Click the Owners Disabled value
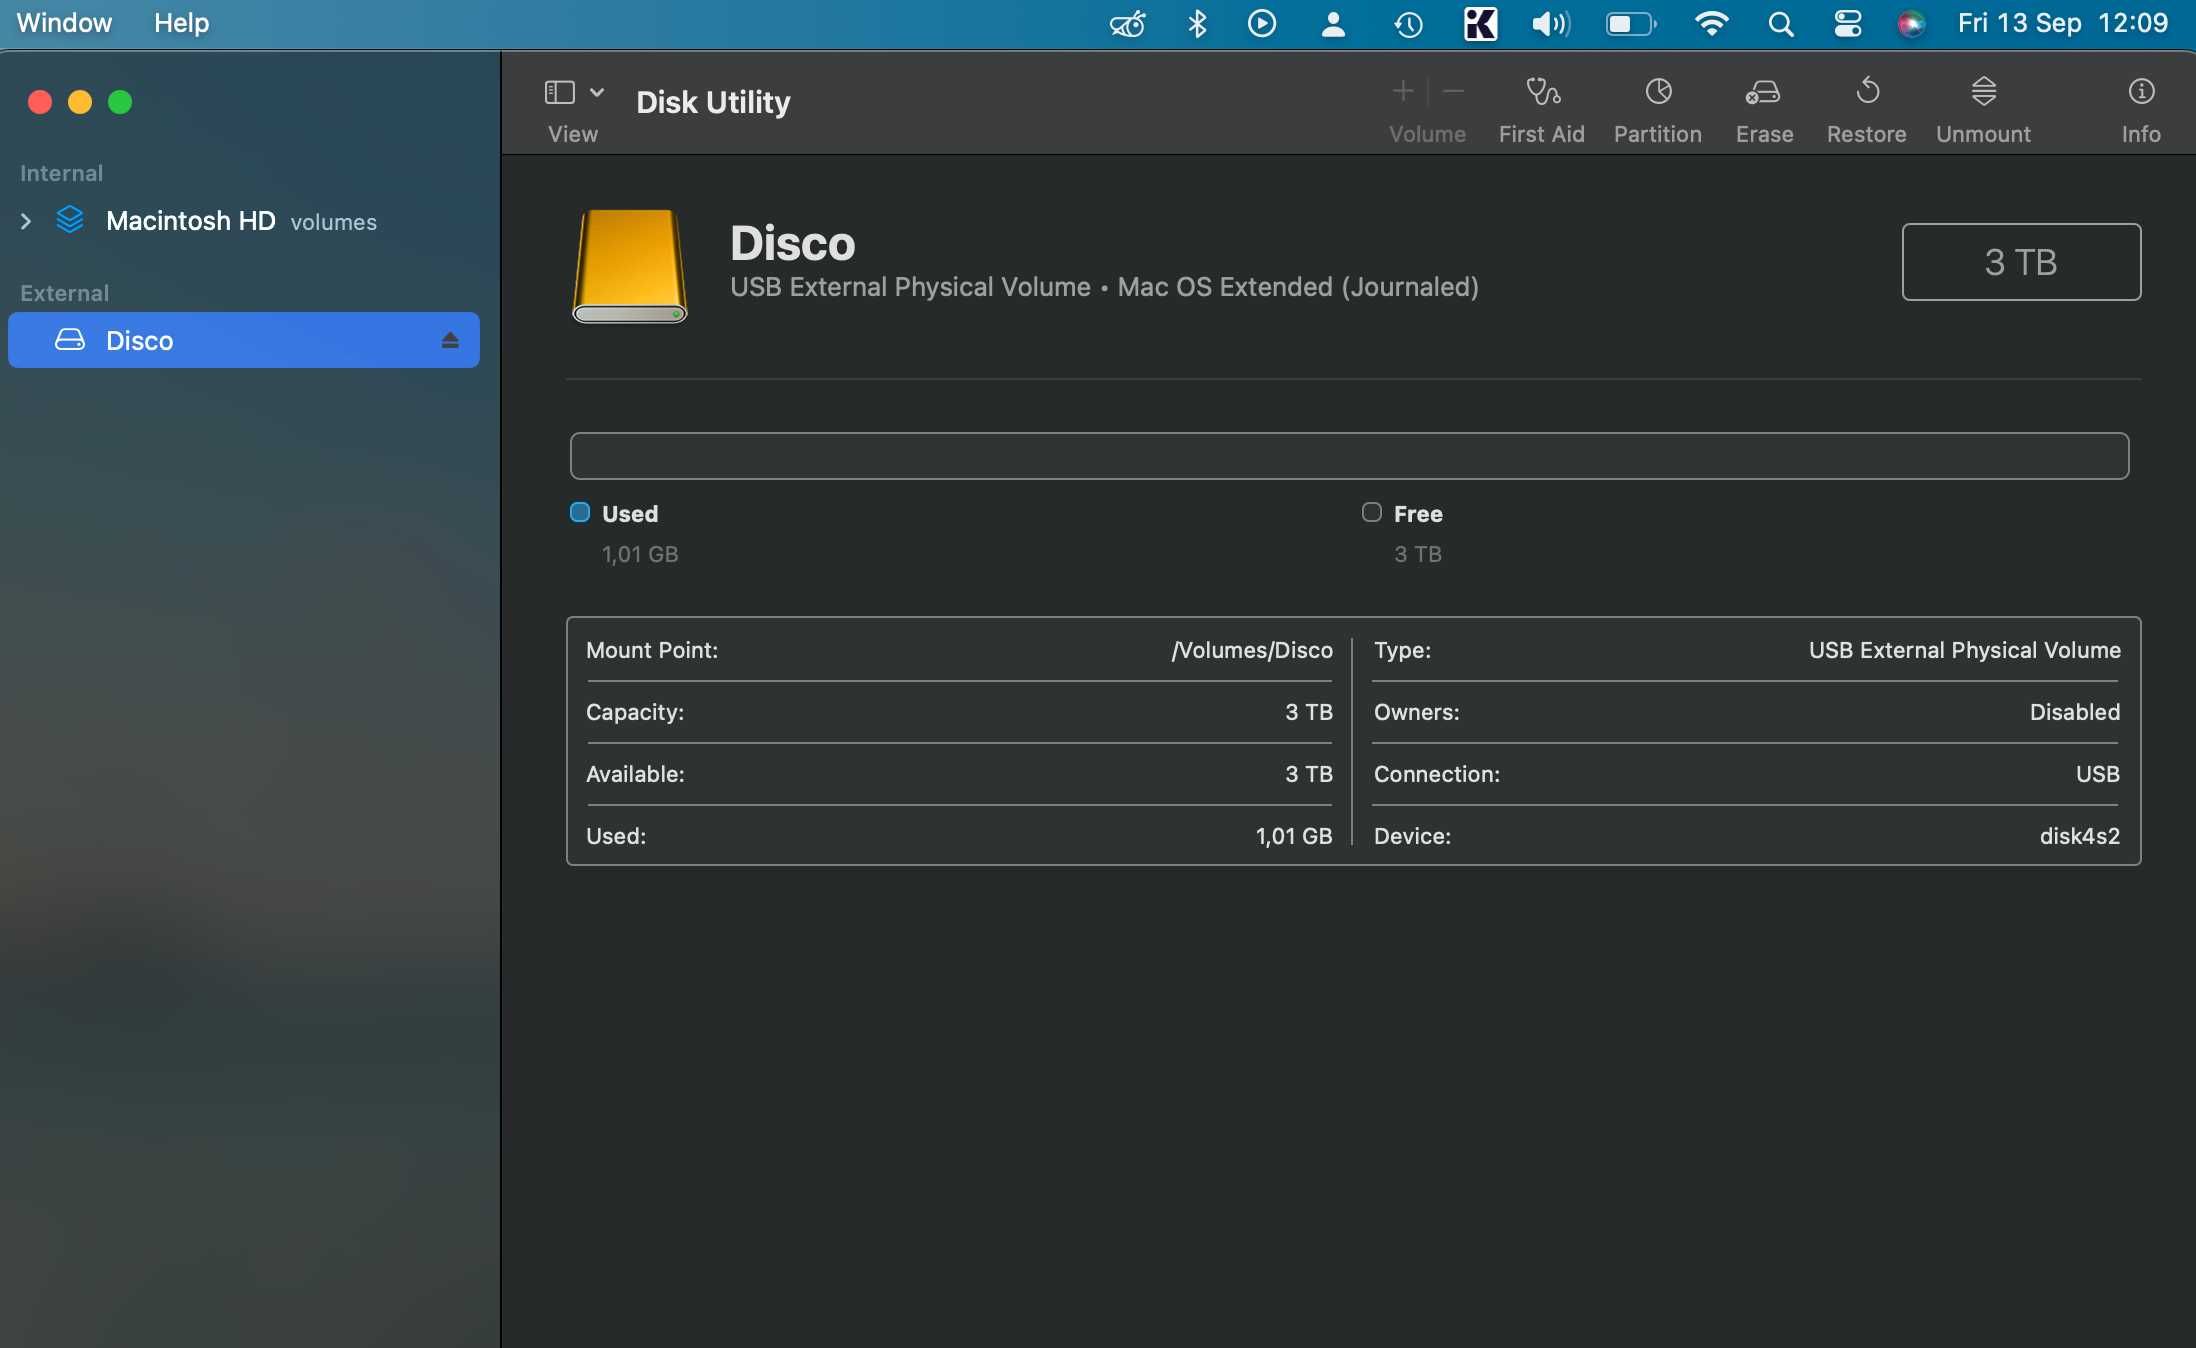2196x1348 pixels. (x=2075, y=712)
